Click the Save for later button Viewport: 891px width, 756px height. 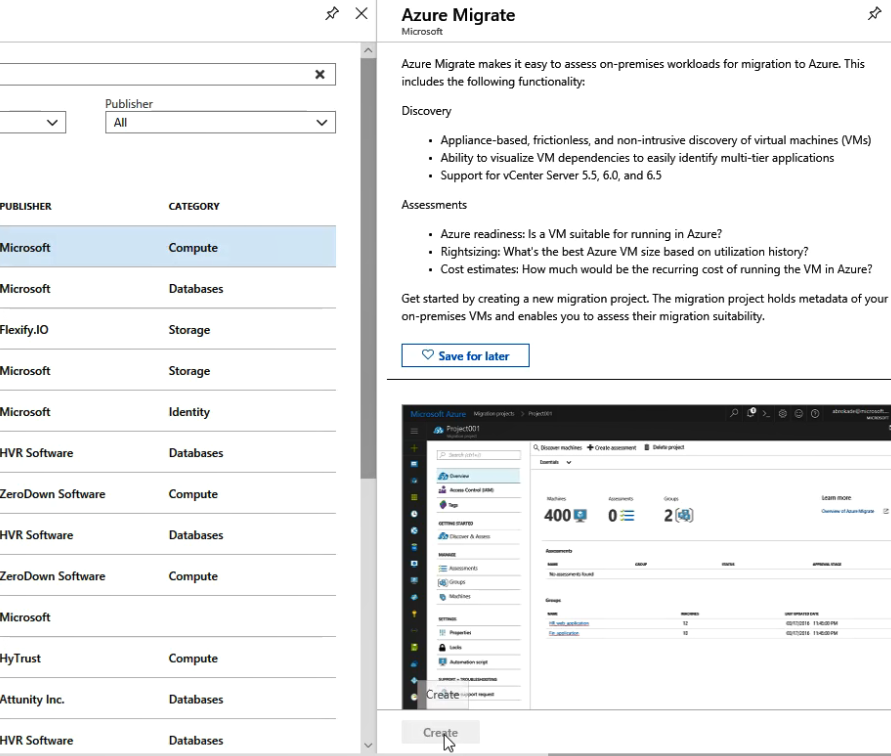(465, 355)
